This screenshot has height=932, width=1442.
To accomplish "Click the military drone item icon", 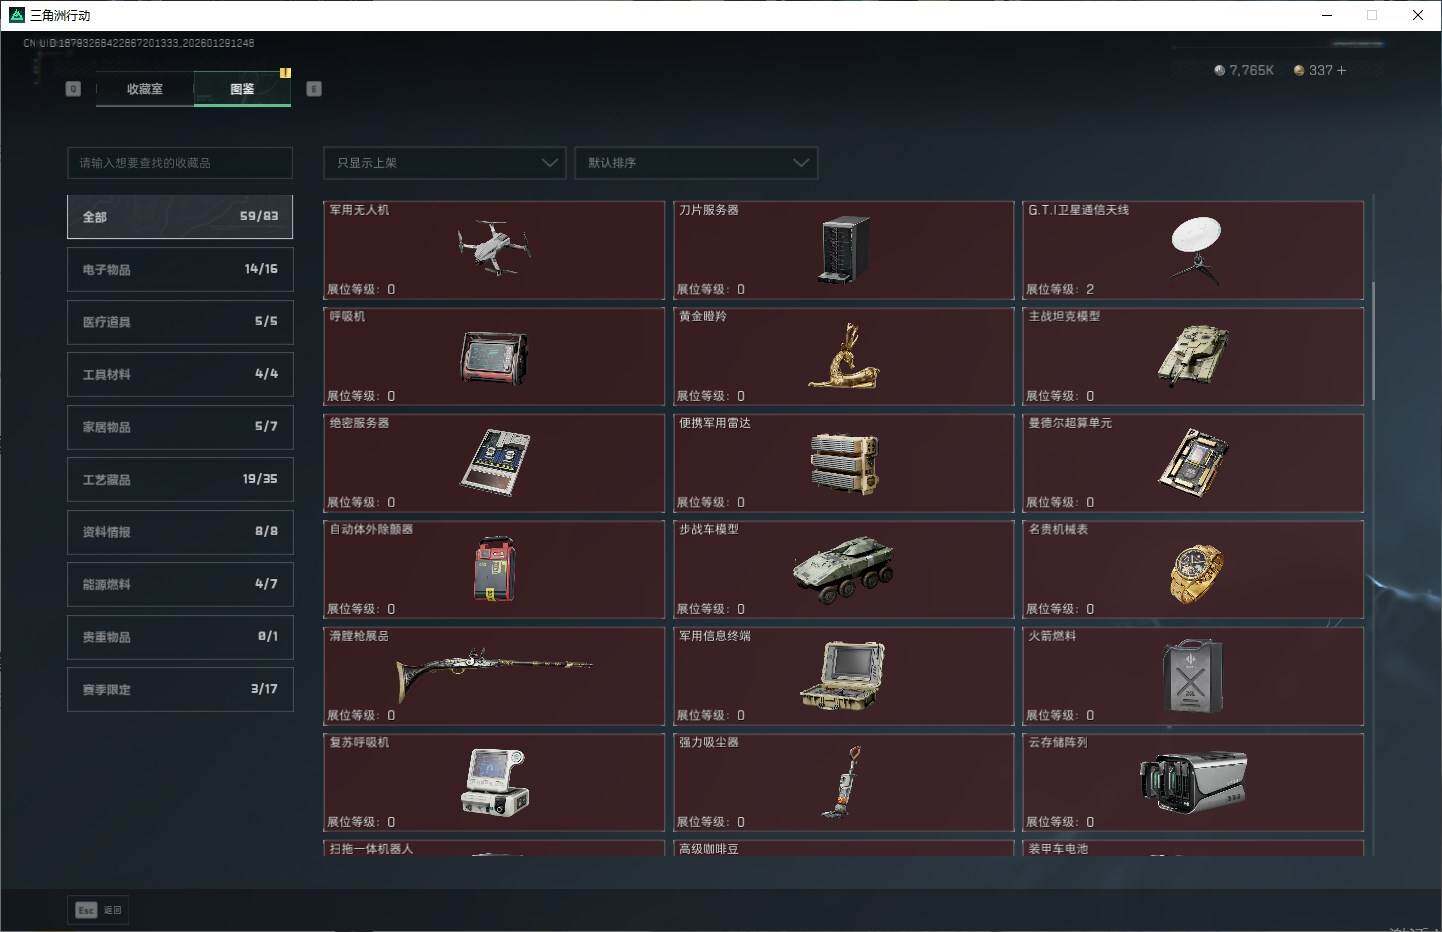I will click(x=494, y=247).
